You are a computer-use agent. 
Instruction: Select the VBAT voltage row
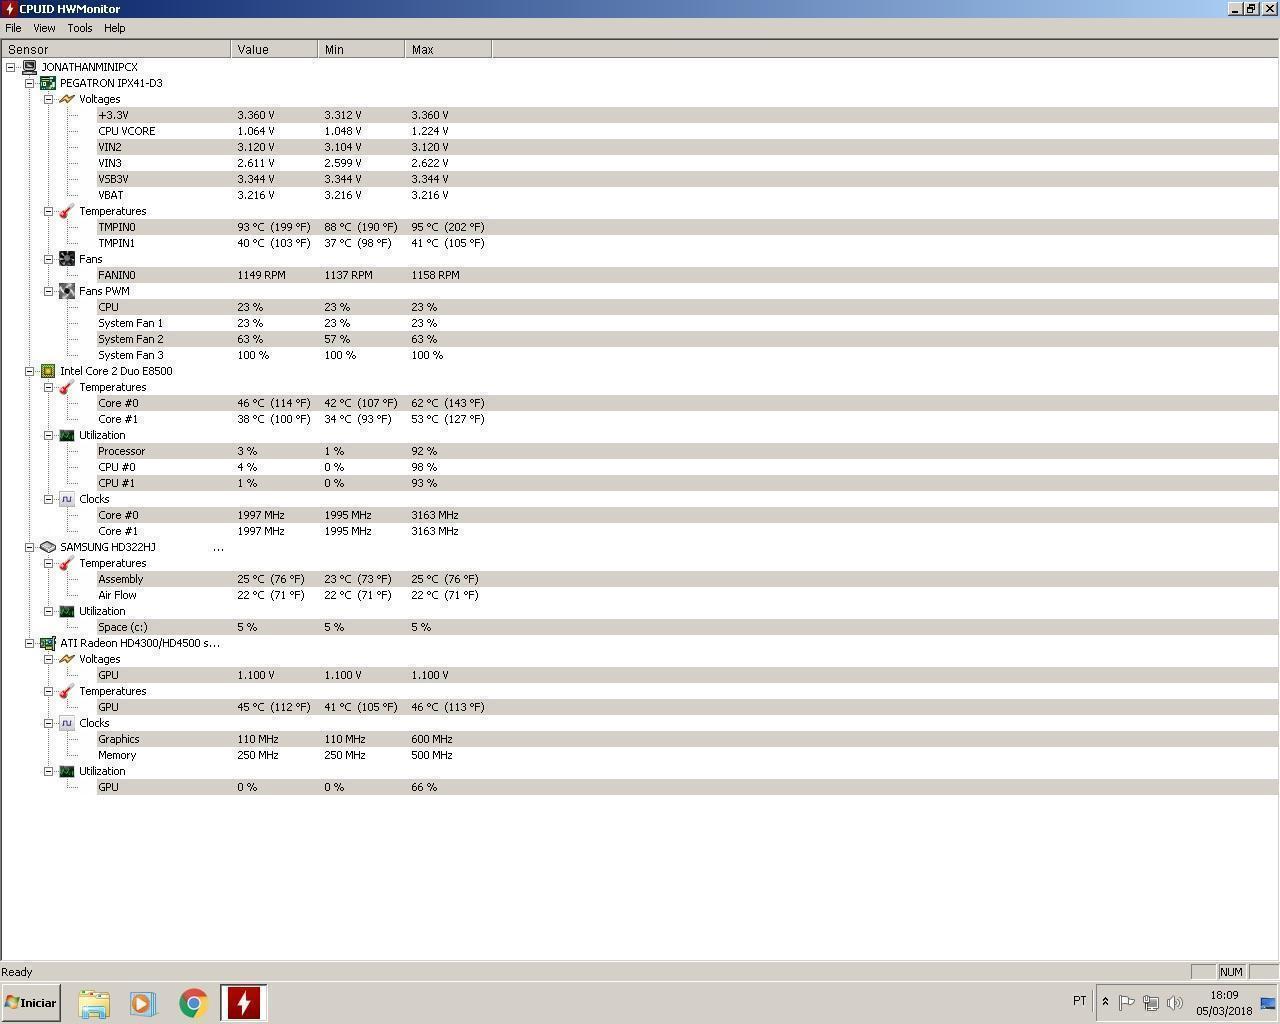(x=688, y=195)
